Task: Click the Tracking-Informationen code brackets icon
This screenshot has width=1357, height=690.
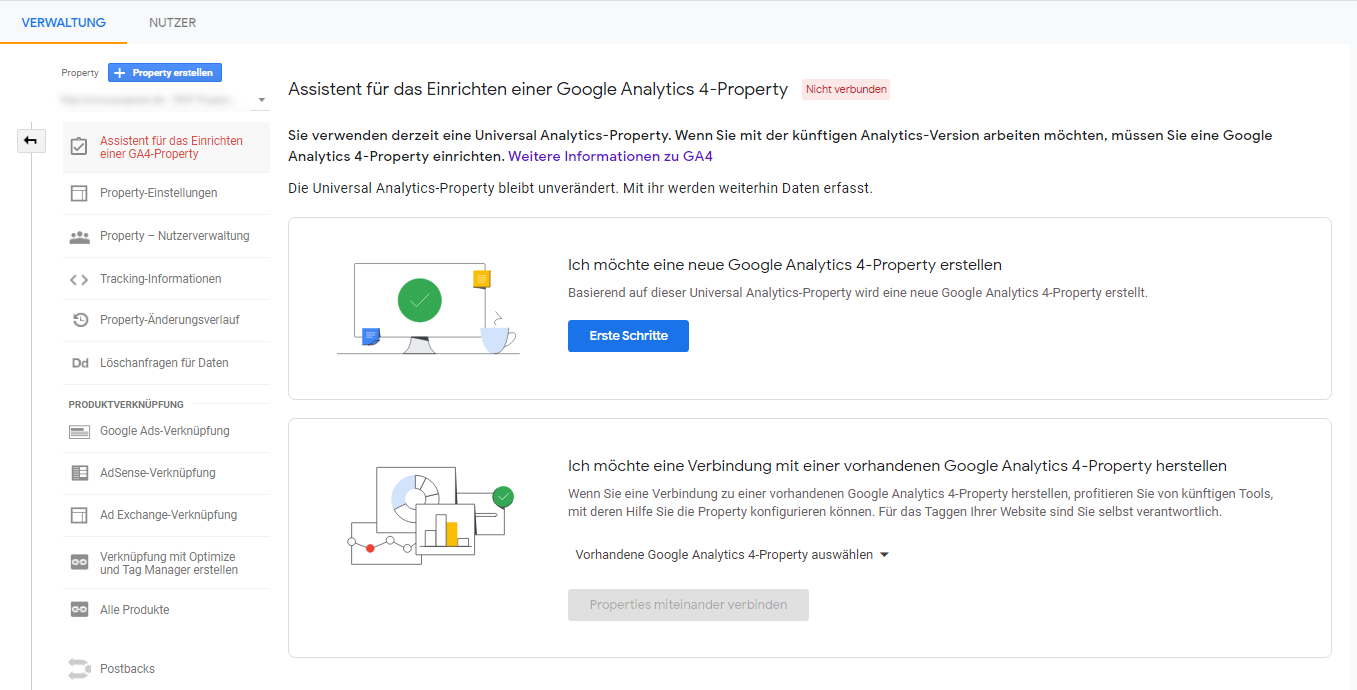Action: 79,279
